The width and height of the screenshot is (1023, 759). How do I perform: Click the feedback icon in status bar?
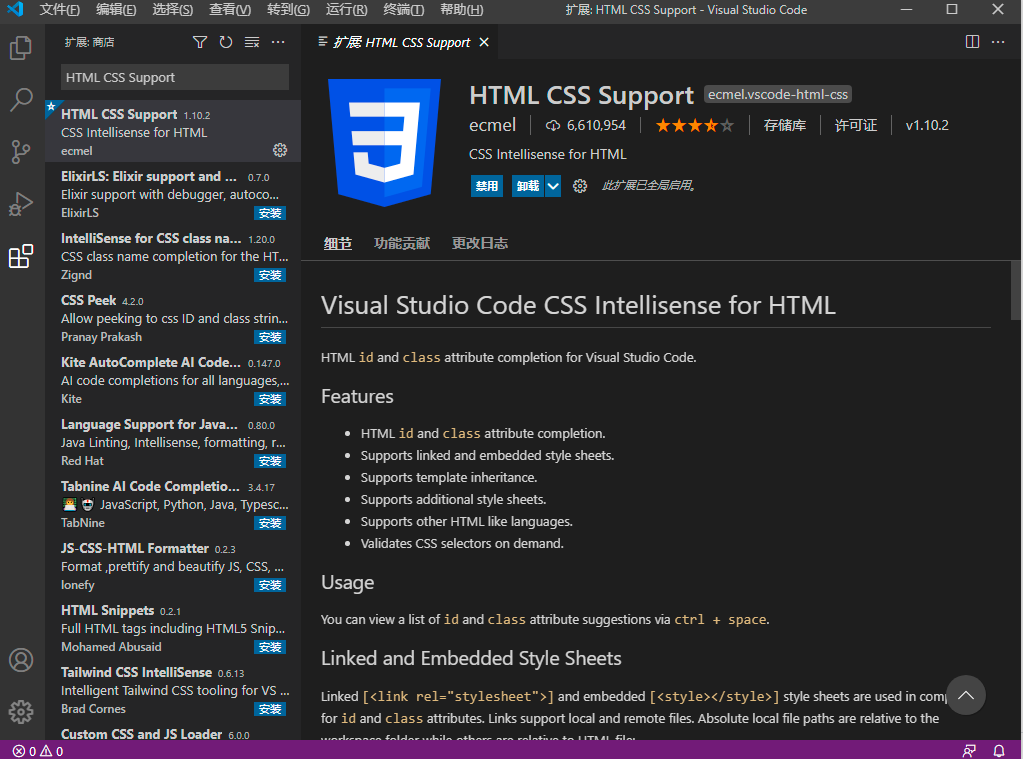click(x=970, y=751)
